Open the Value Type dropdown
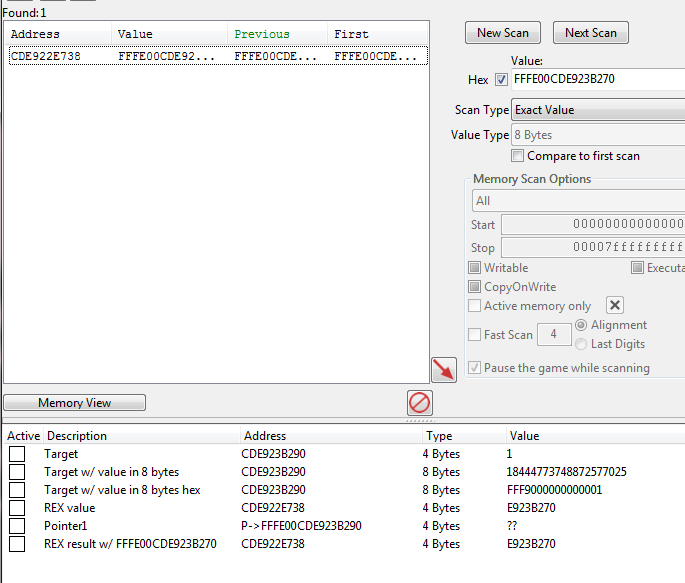 click(x=598, y=135)
